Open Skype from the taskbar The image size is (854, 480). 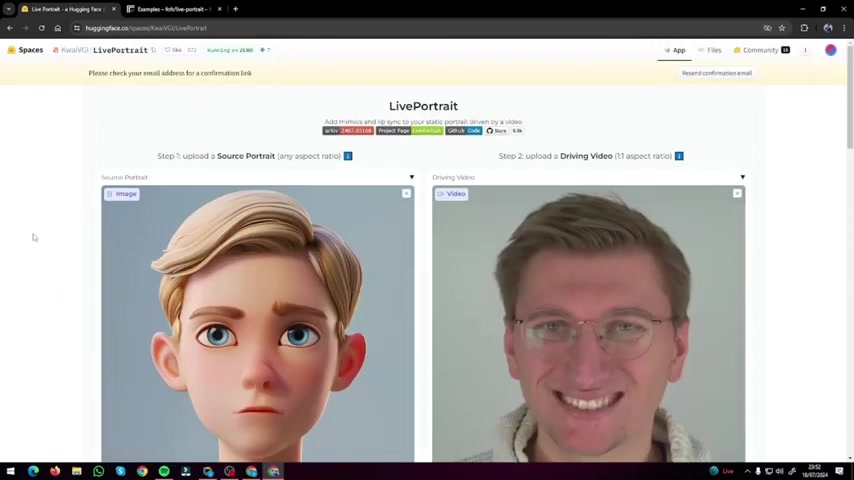(x=120, y=471)
